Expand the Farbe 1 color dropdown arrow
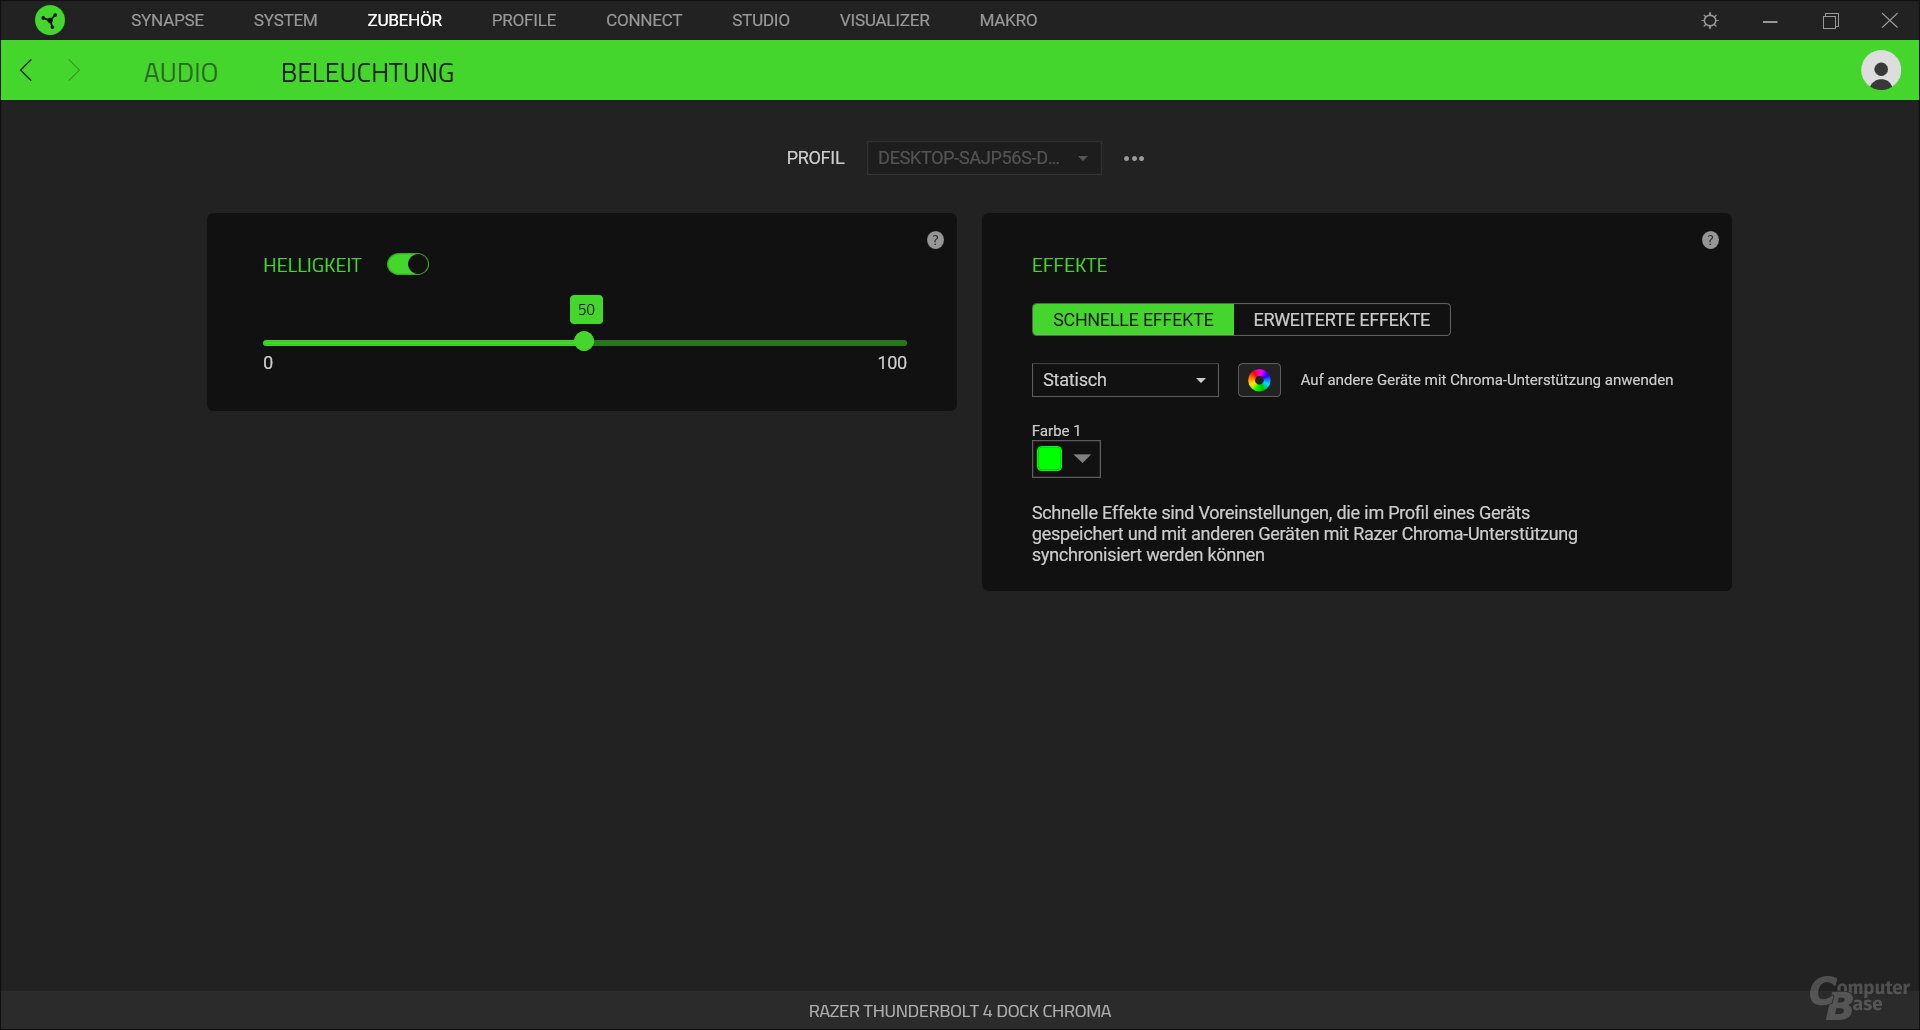The height and width of the screenshot is (1030, 1920). click(1082, 459)
